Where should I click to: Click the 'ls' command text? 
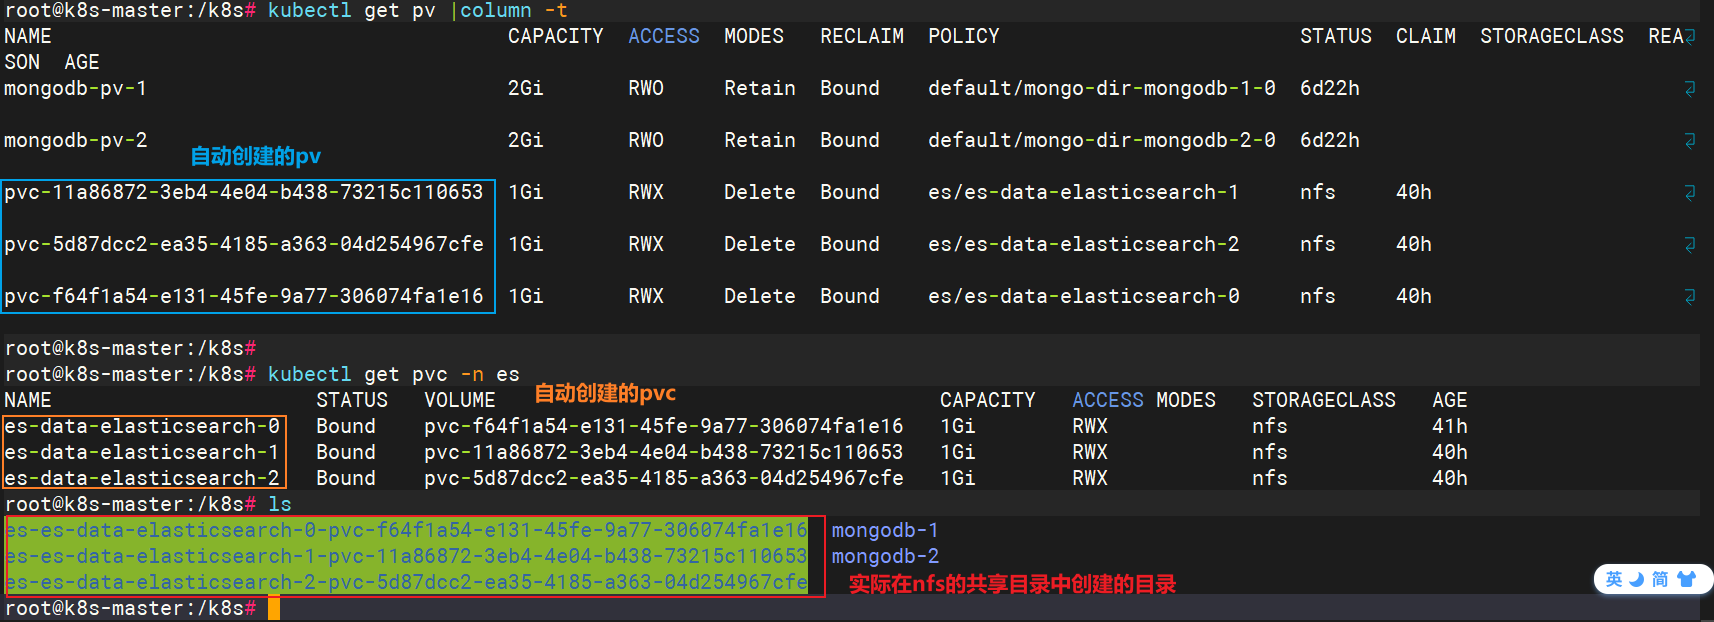[280, 504]
